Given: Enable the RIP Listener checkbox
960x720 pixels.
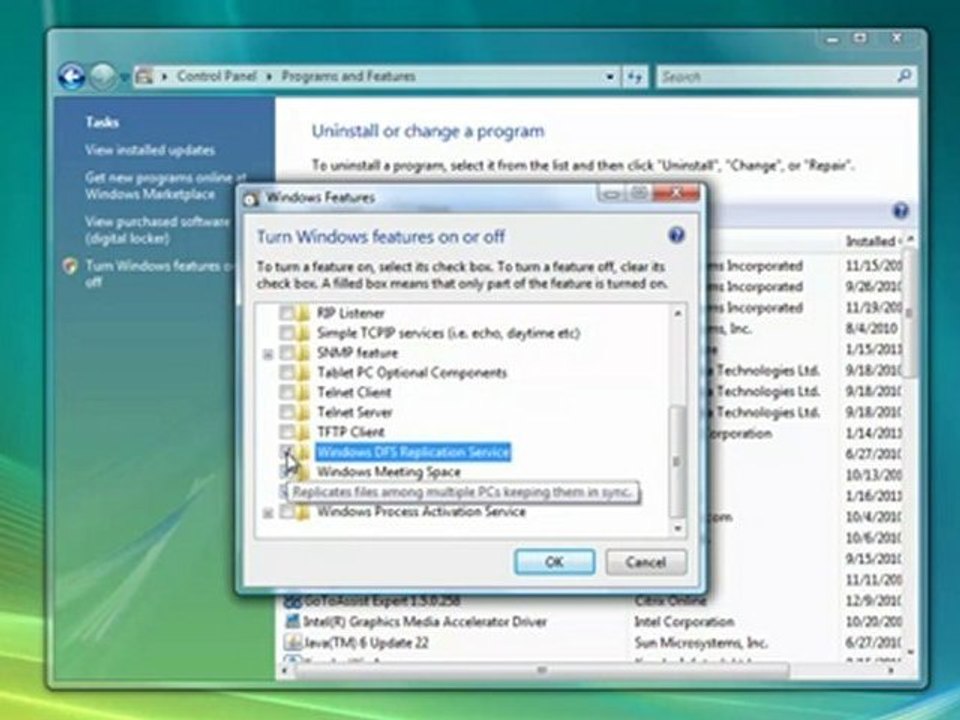Looking at the screenshot, I should (x=286, y=313).
